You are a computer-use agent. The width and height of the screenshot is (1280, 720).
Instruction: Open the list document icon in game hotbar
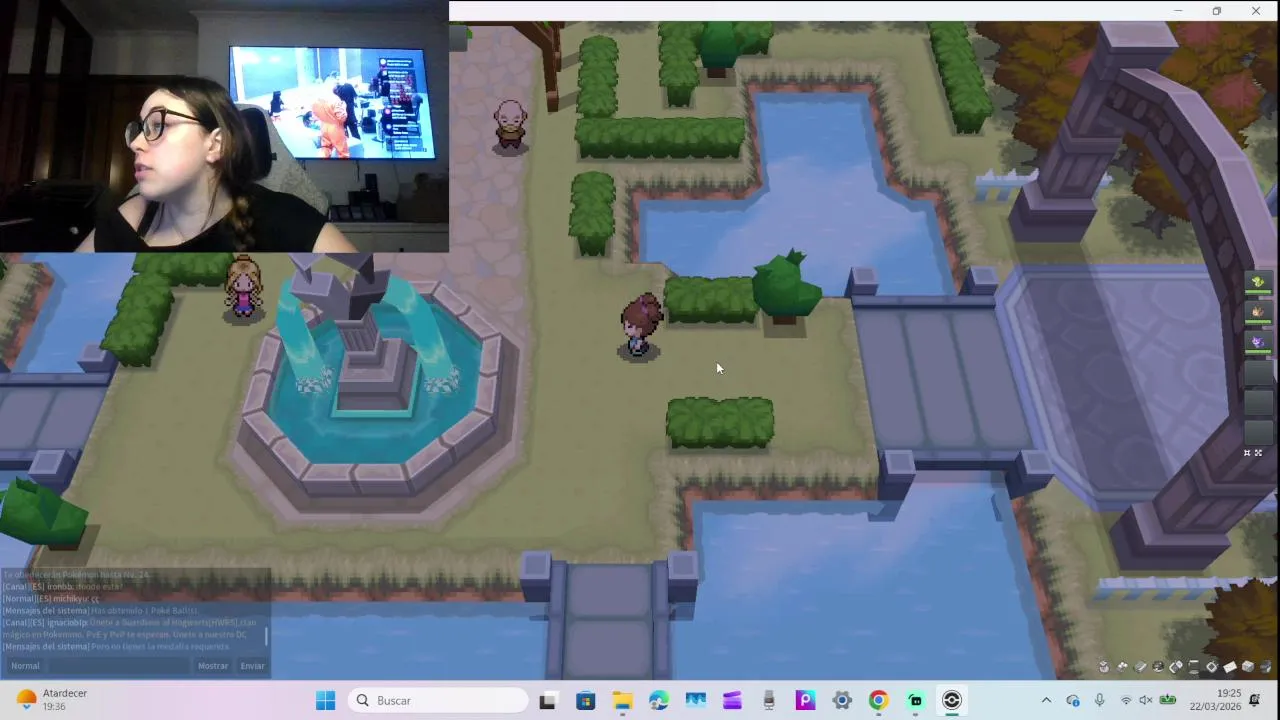pos(1194,667)
